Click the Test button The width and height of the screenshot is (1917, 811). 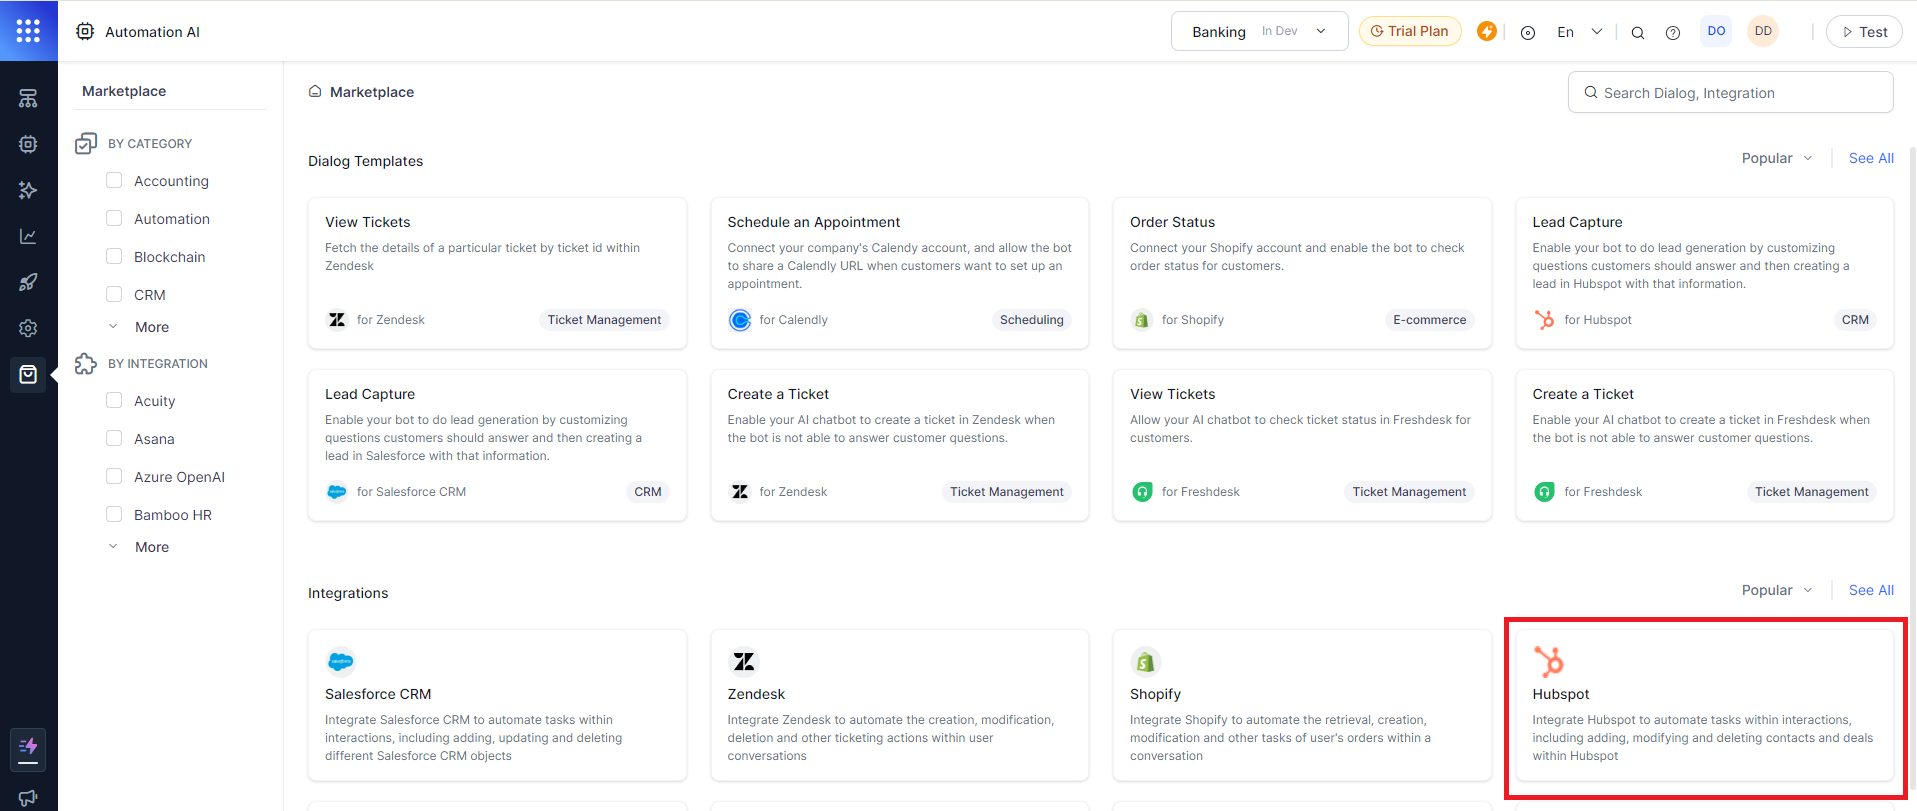[1863, 32]
